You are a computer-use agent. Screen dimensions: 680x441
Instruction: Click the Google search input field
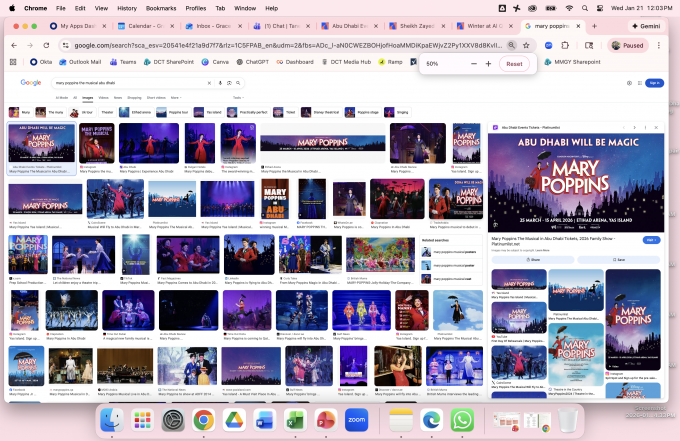click(130, 83)
